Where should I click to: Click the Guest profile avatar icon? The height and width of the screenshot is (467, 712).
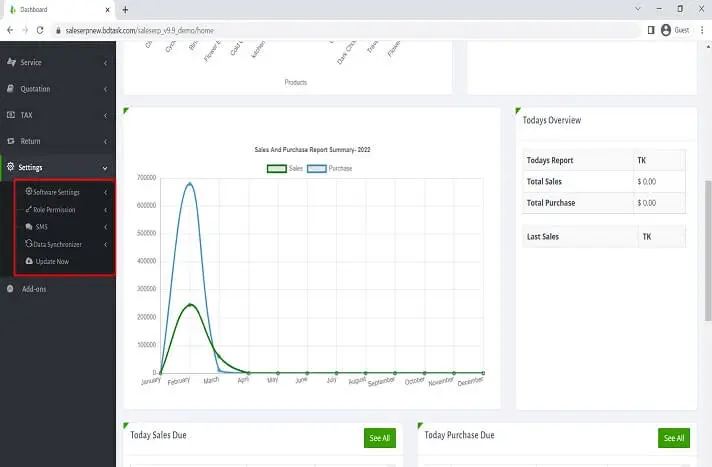click(666, 30)
